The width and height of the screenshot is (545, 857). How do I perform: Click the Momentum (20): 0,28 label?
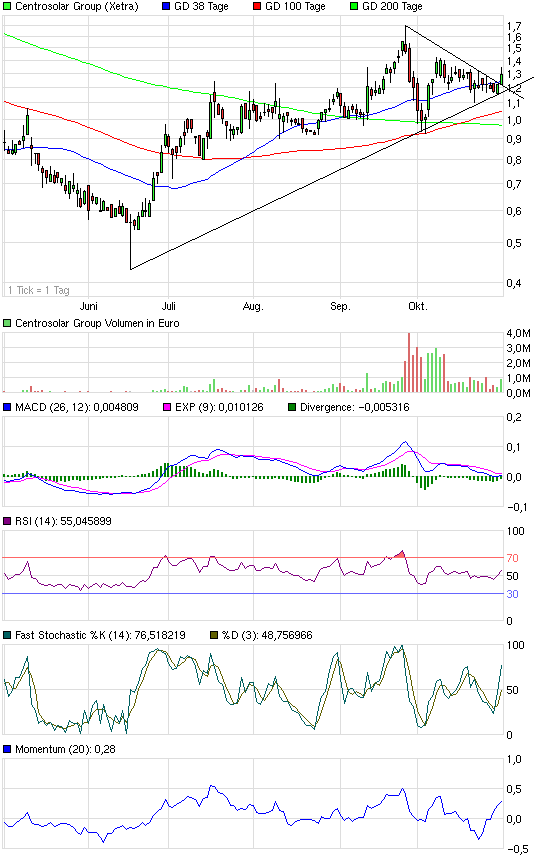click(66, 749)
